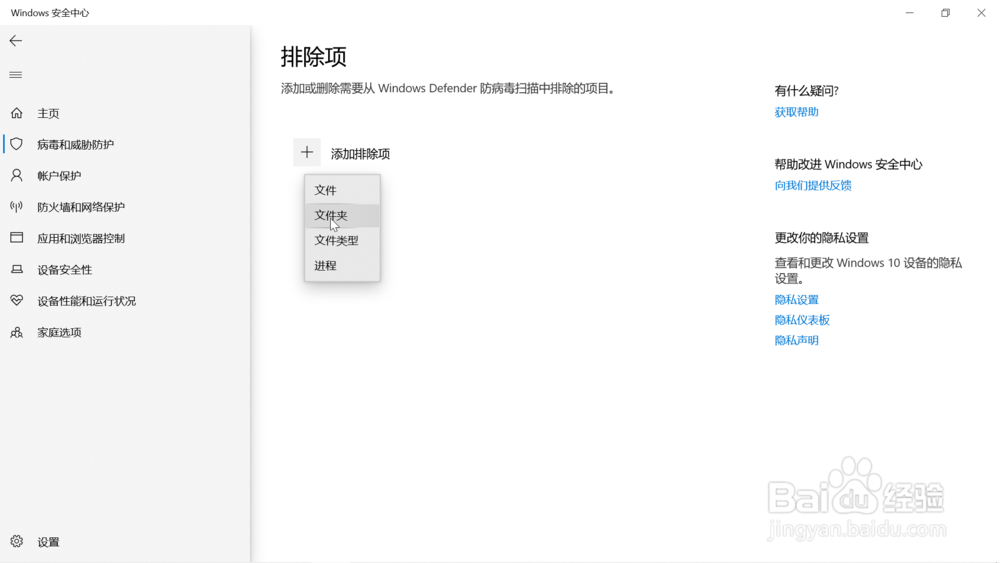
Task: Click the heart icon for 设备性能和运行状况
Action: point(17,300)
